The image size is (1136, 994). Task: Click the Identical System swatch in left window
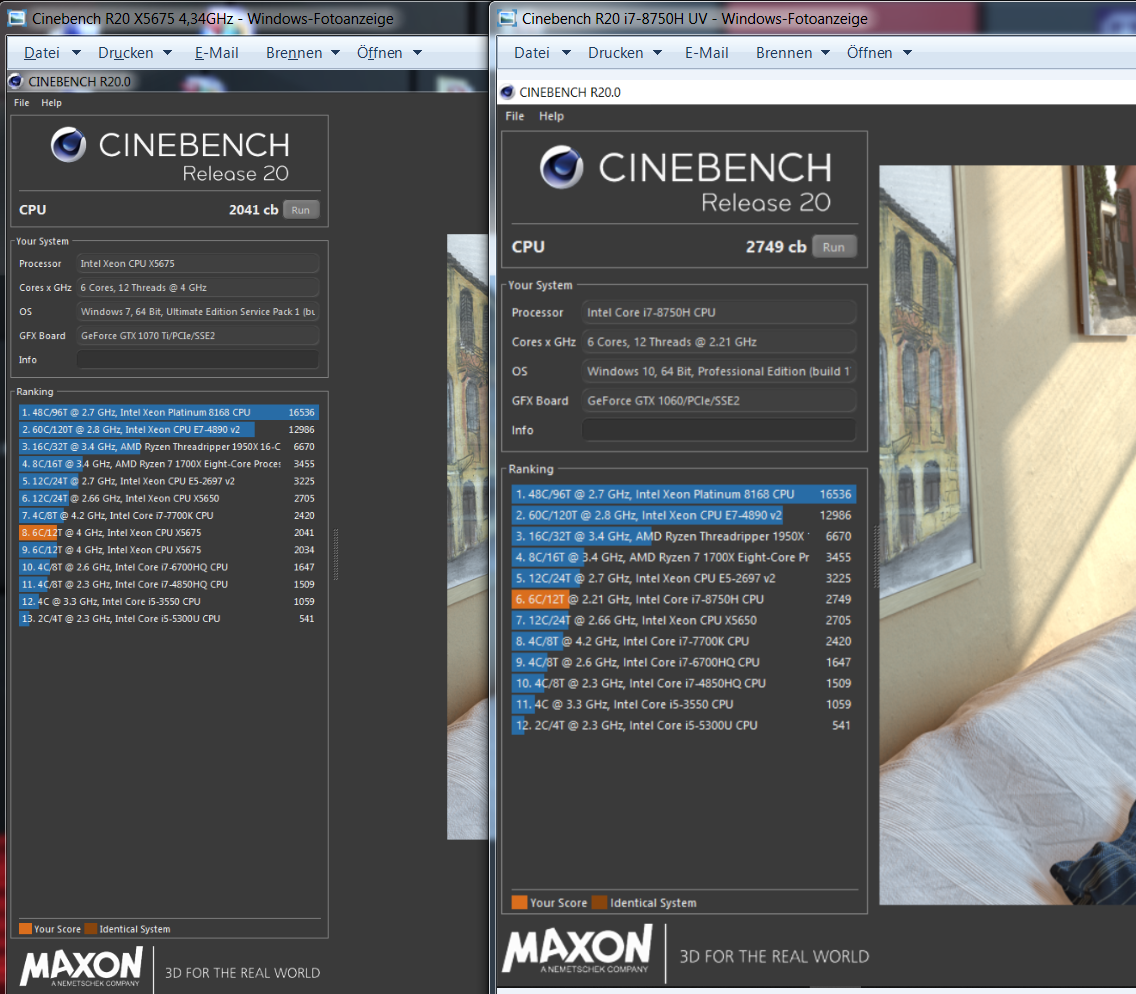[x=91, y=929]
